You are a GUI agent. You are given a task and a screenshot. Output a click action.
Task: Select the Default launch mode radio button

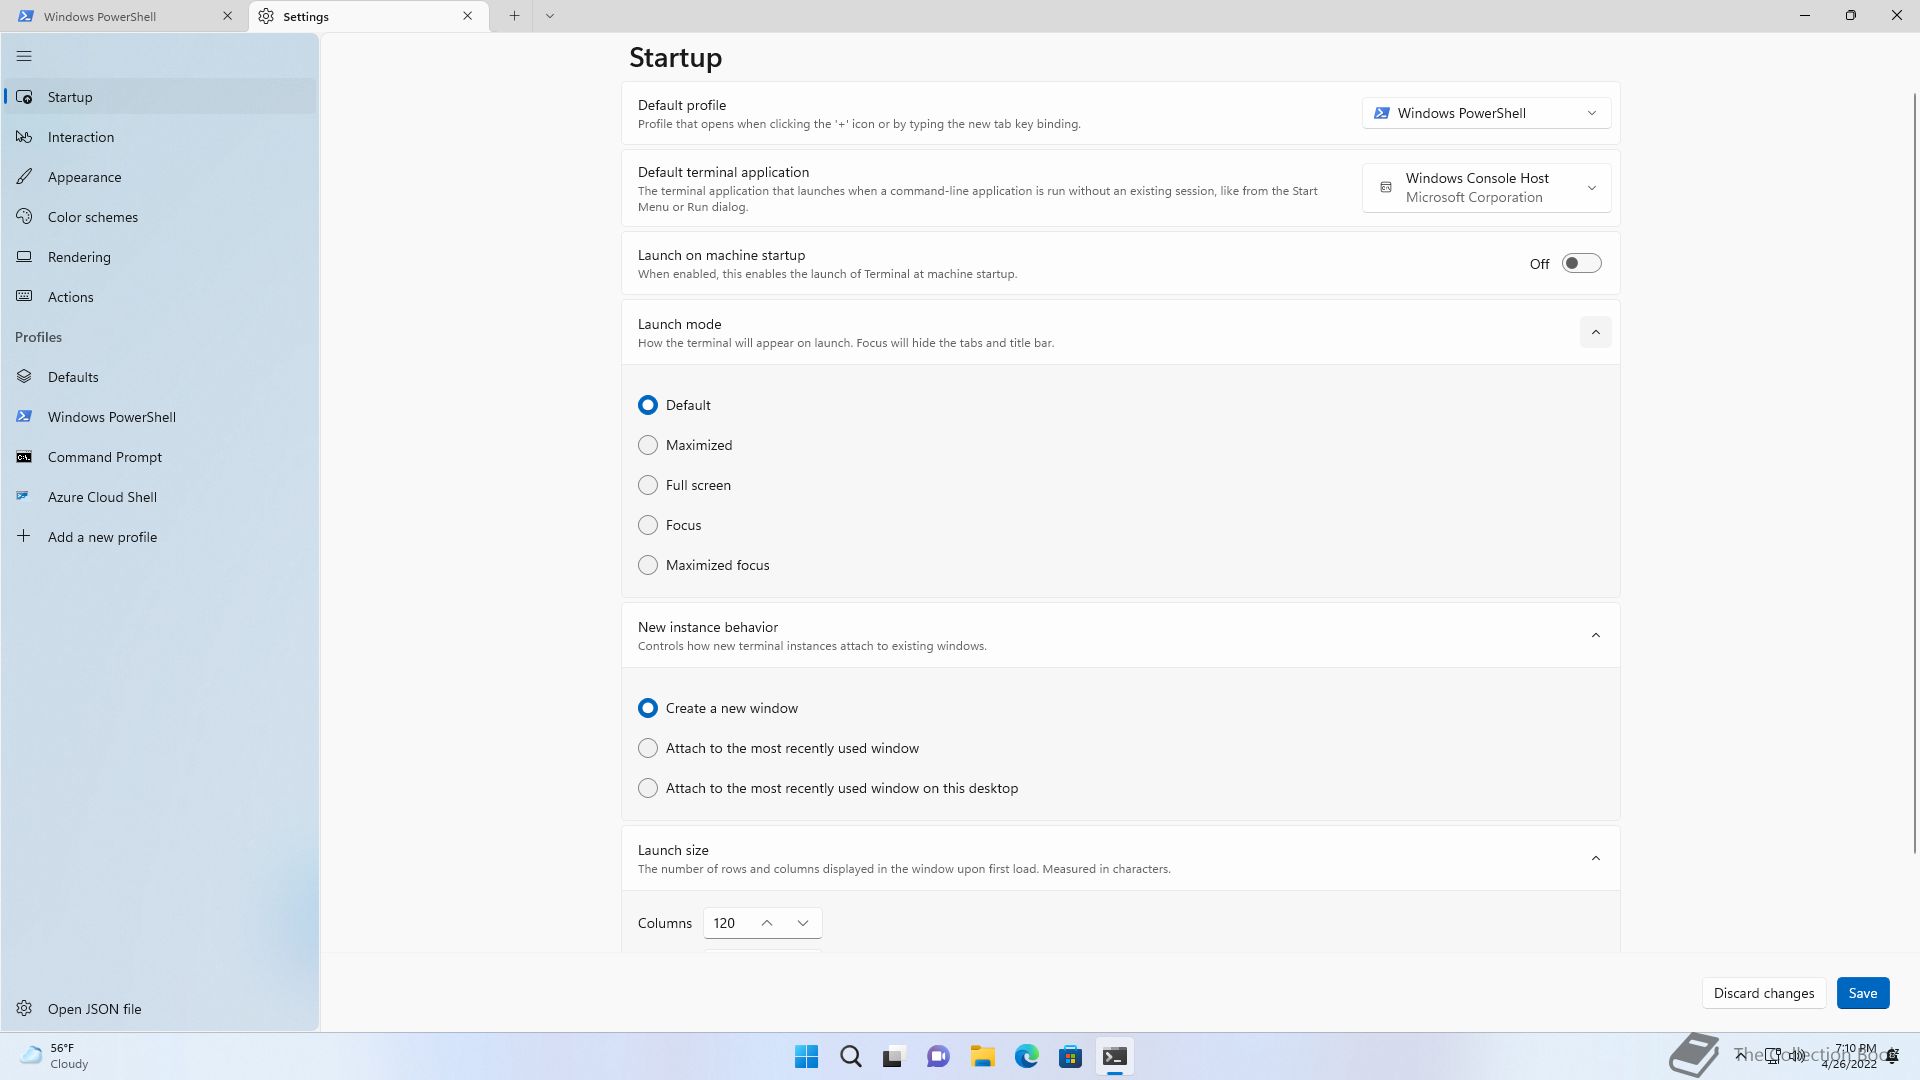coord(648,405)
